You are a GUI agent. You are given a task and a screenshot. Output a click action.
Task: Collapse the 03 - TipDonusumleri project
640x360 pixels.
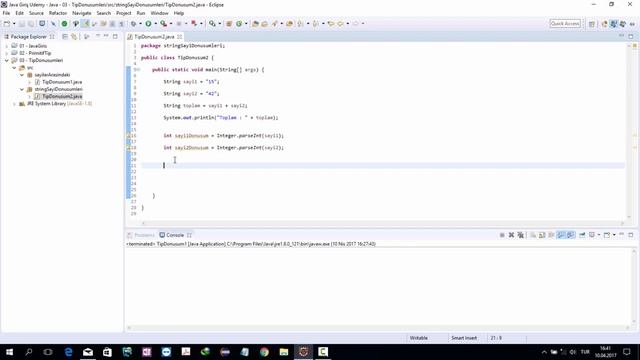[7, 60]
